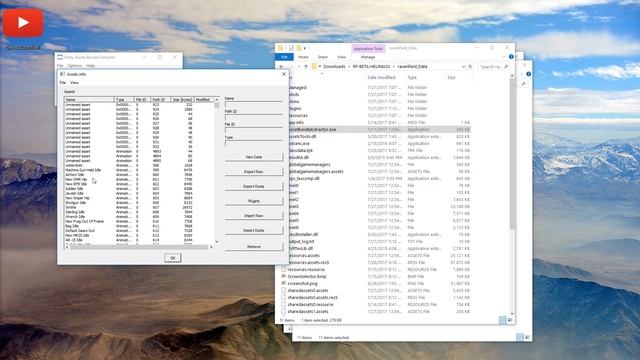640x360 pixels.
Task: Click the file icon beside sharedassets0.resource
Action: click(x=283, y=304)
